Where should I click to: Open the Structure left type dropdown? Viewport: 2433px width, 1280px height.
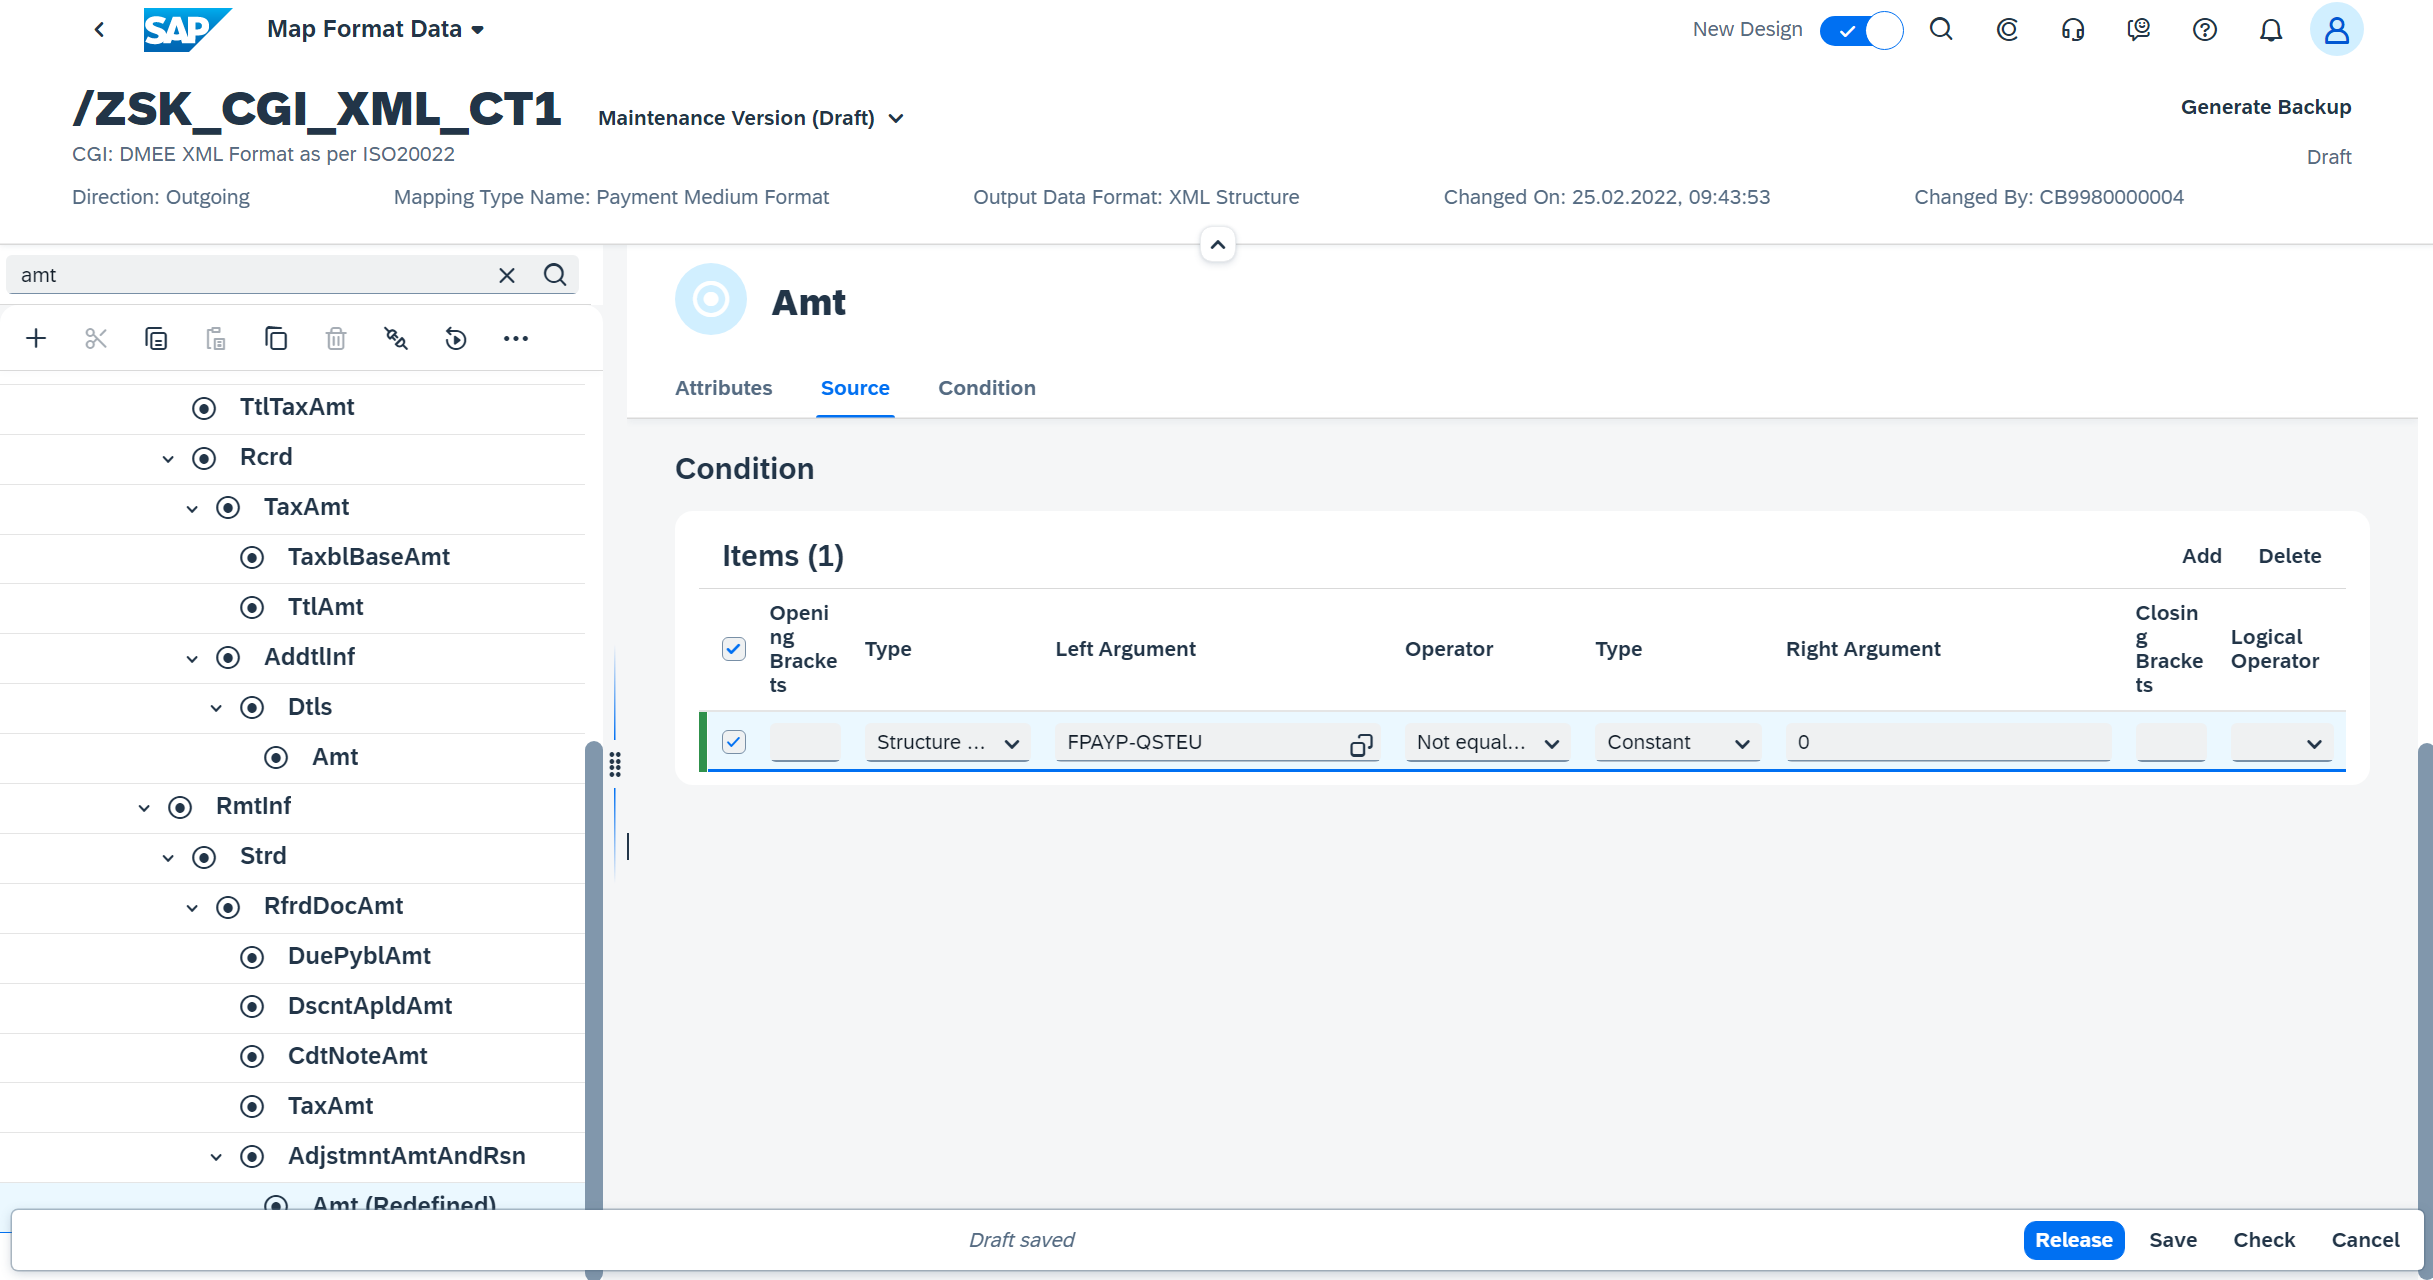947,743
